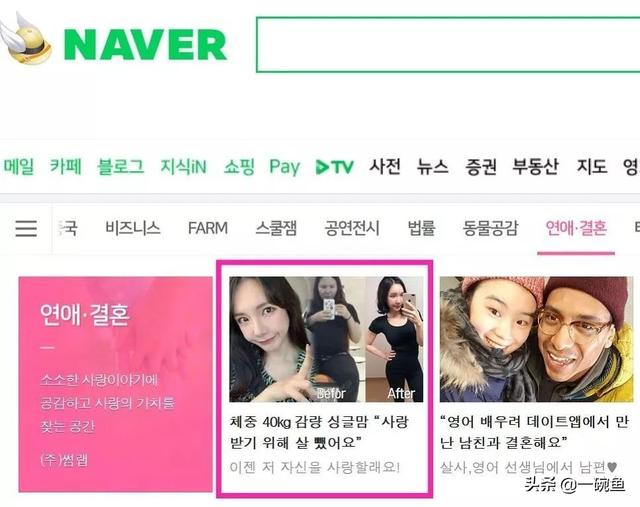Open the 메일 mail link

tap(19, 167)
